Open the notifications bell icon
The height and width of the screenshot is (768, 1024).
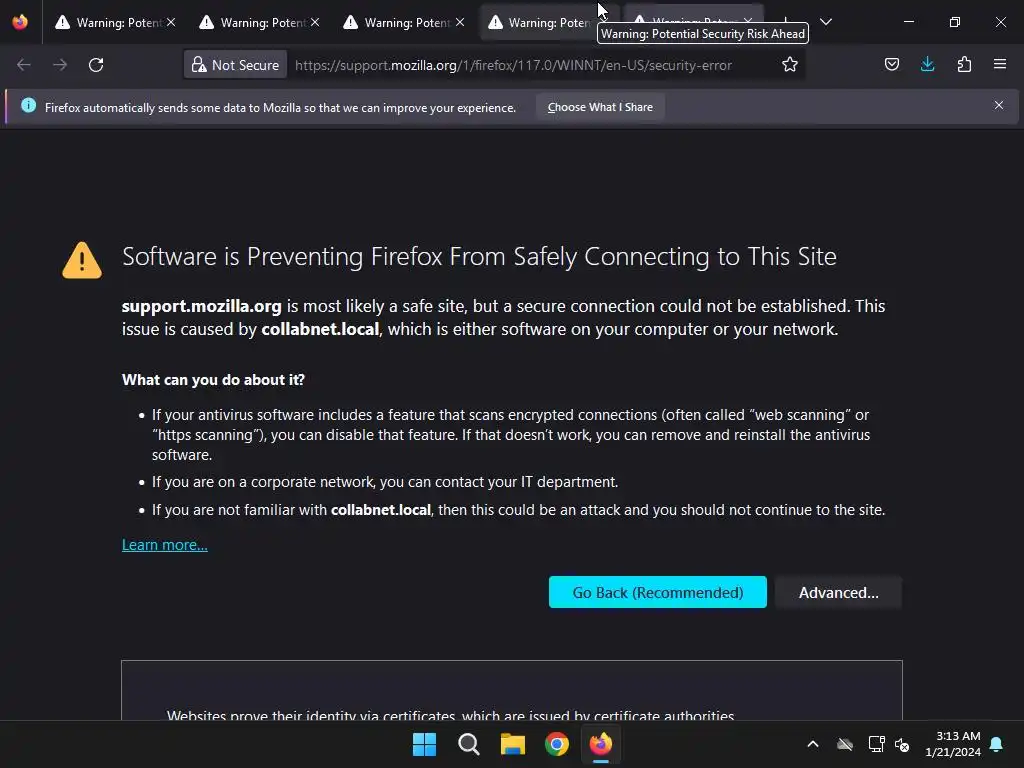tap(997, 744)
